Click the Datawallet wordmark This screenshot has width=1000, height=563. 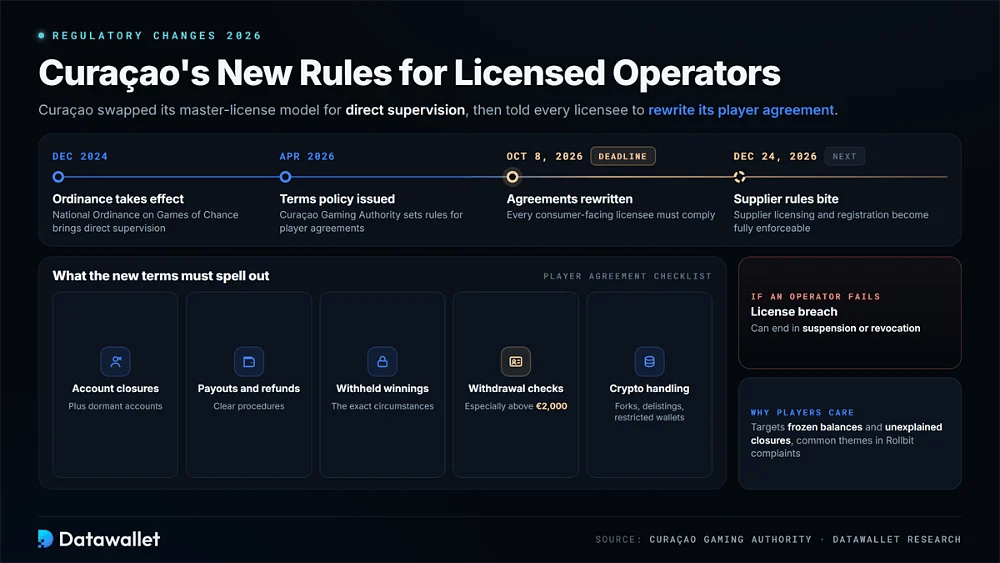109,539
